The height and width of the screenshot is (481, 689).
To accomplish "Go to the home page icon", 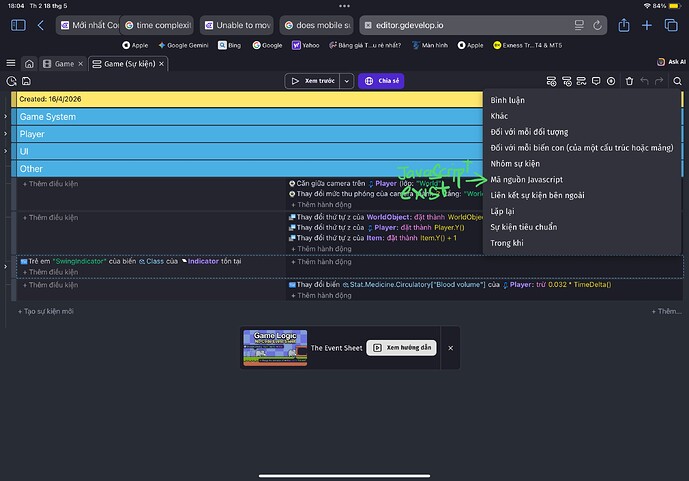I will [29, 64].
